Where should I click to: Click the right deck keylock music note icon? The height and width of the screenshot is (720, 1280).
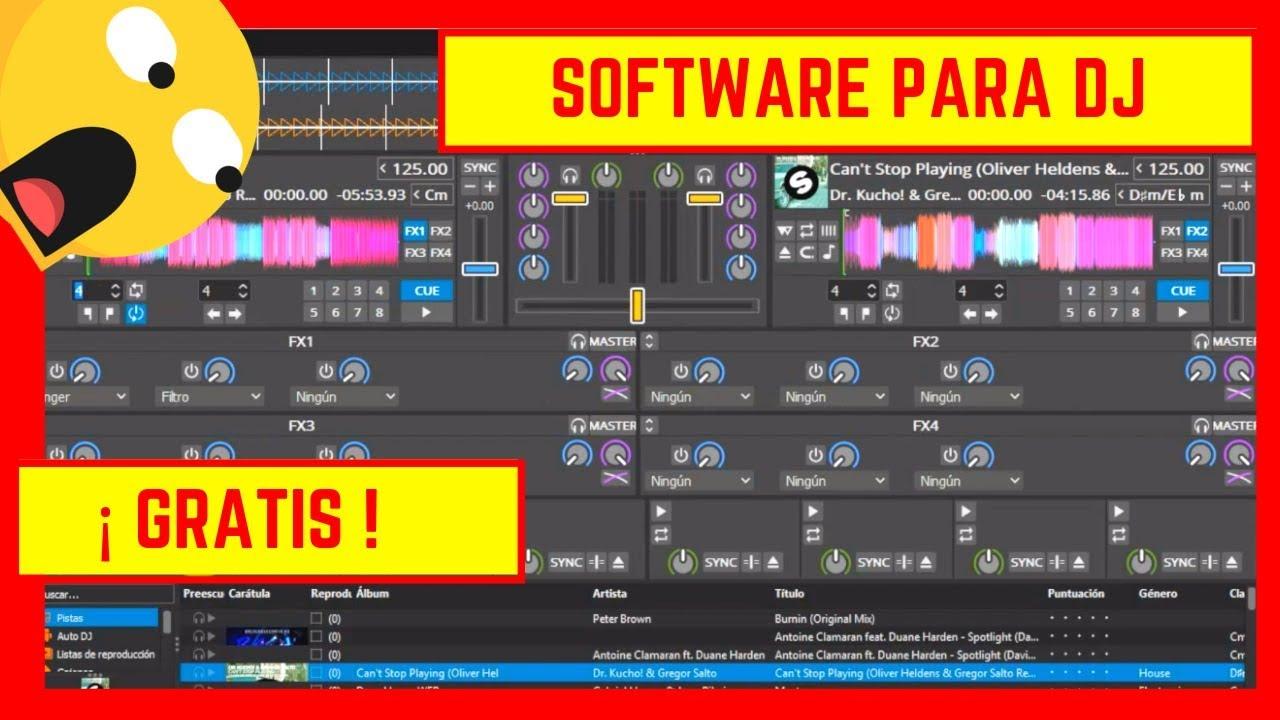828,253
